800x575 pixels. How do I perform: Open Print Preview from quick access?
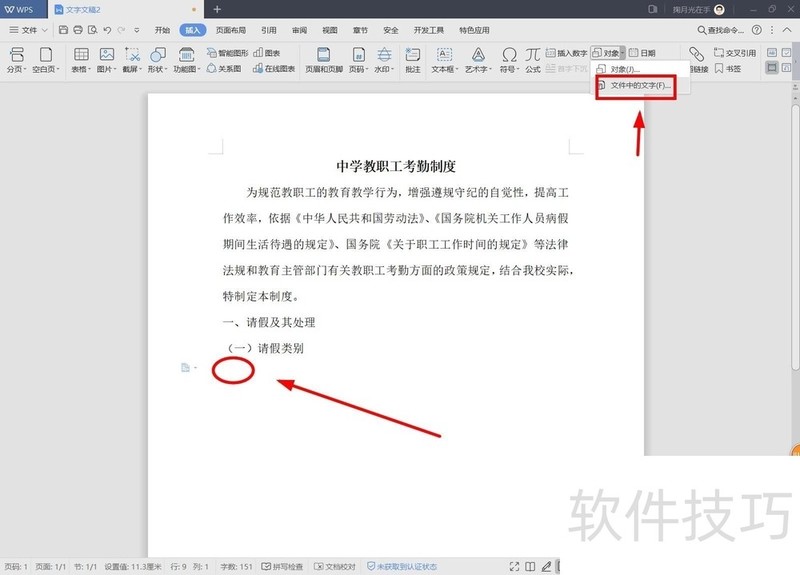(92, 30)
